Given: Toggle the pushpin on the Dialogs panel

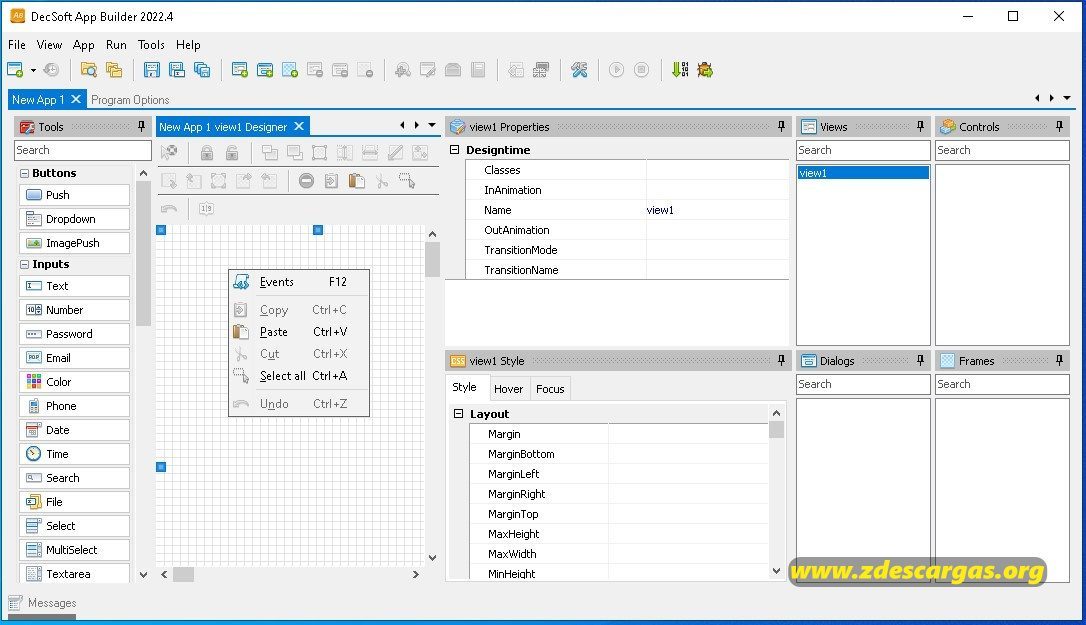Looking at the screenshot, I should 920,360.
